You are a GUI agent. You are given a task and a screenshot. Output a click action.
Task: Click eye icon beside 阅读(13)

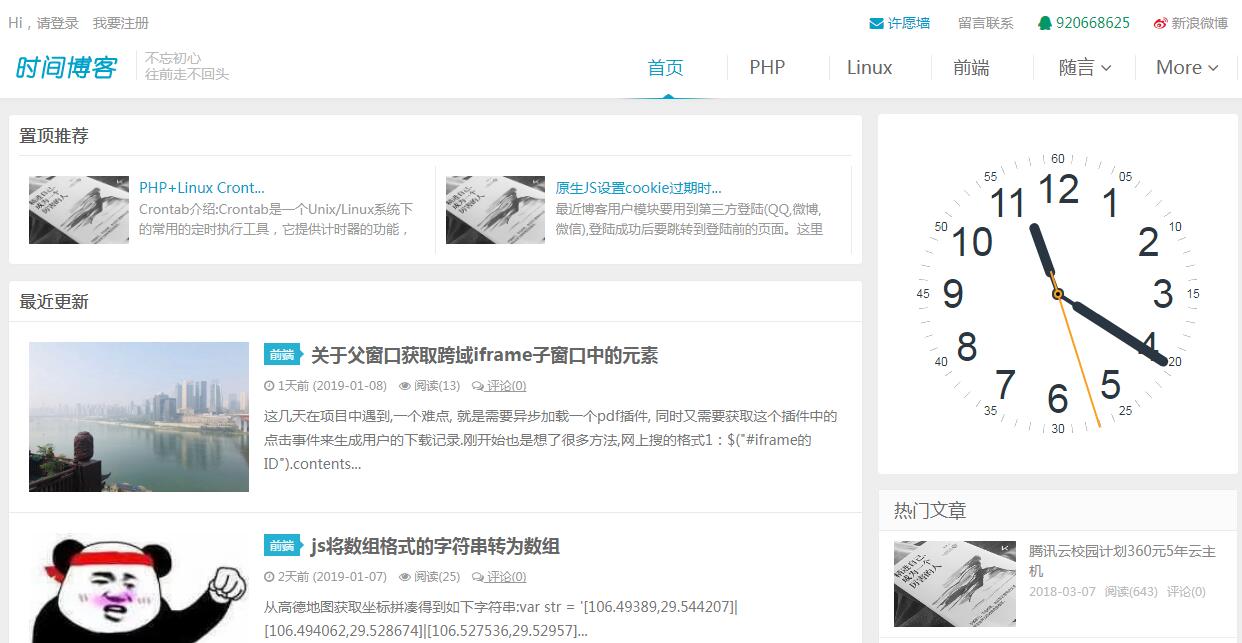[x=405, y=386]
